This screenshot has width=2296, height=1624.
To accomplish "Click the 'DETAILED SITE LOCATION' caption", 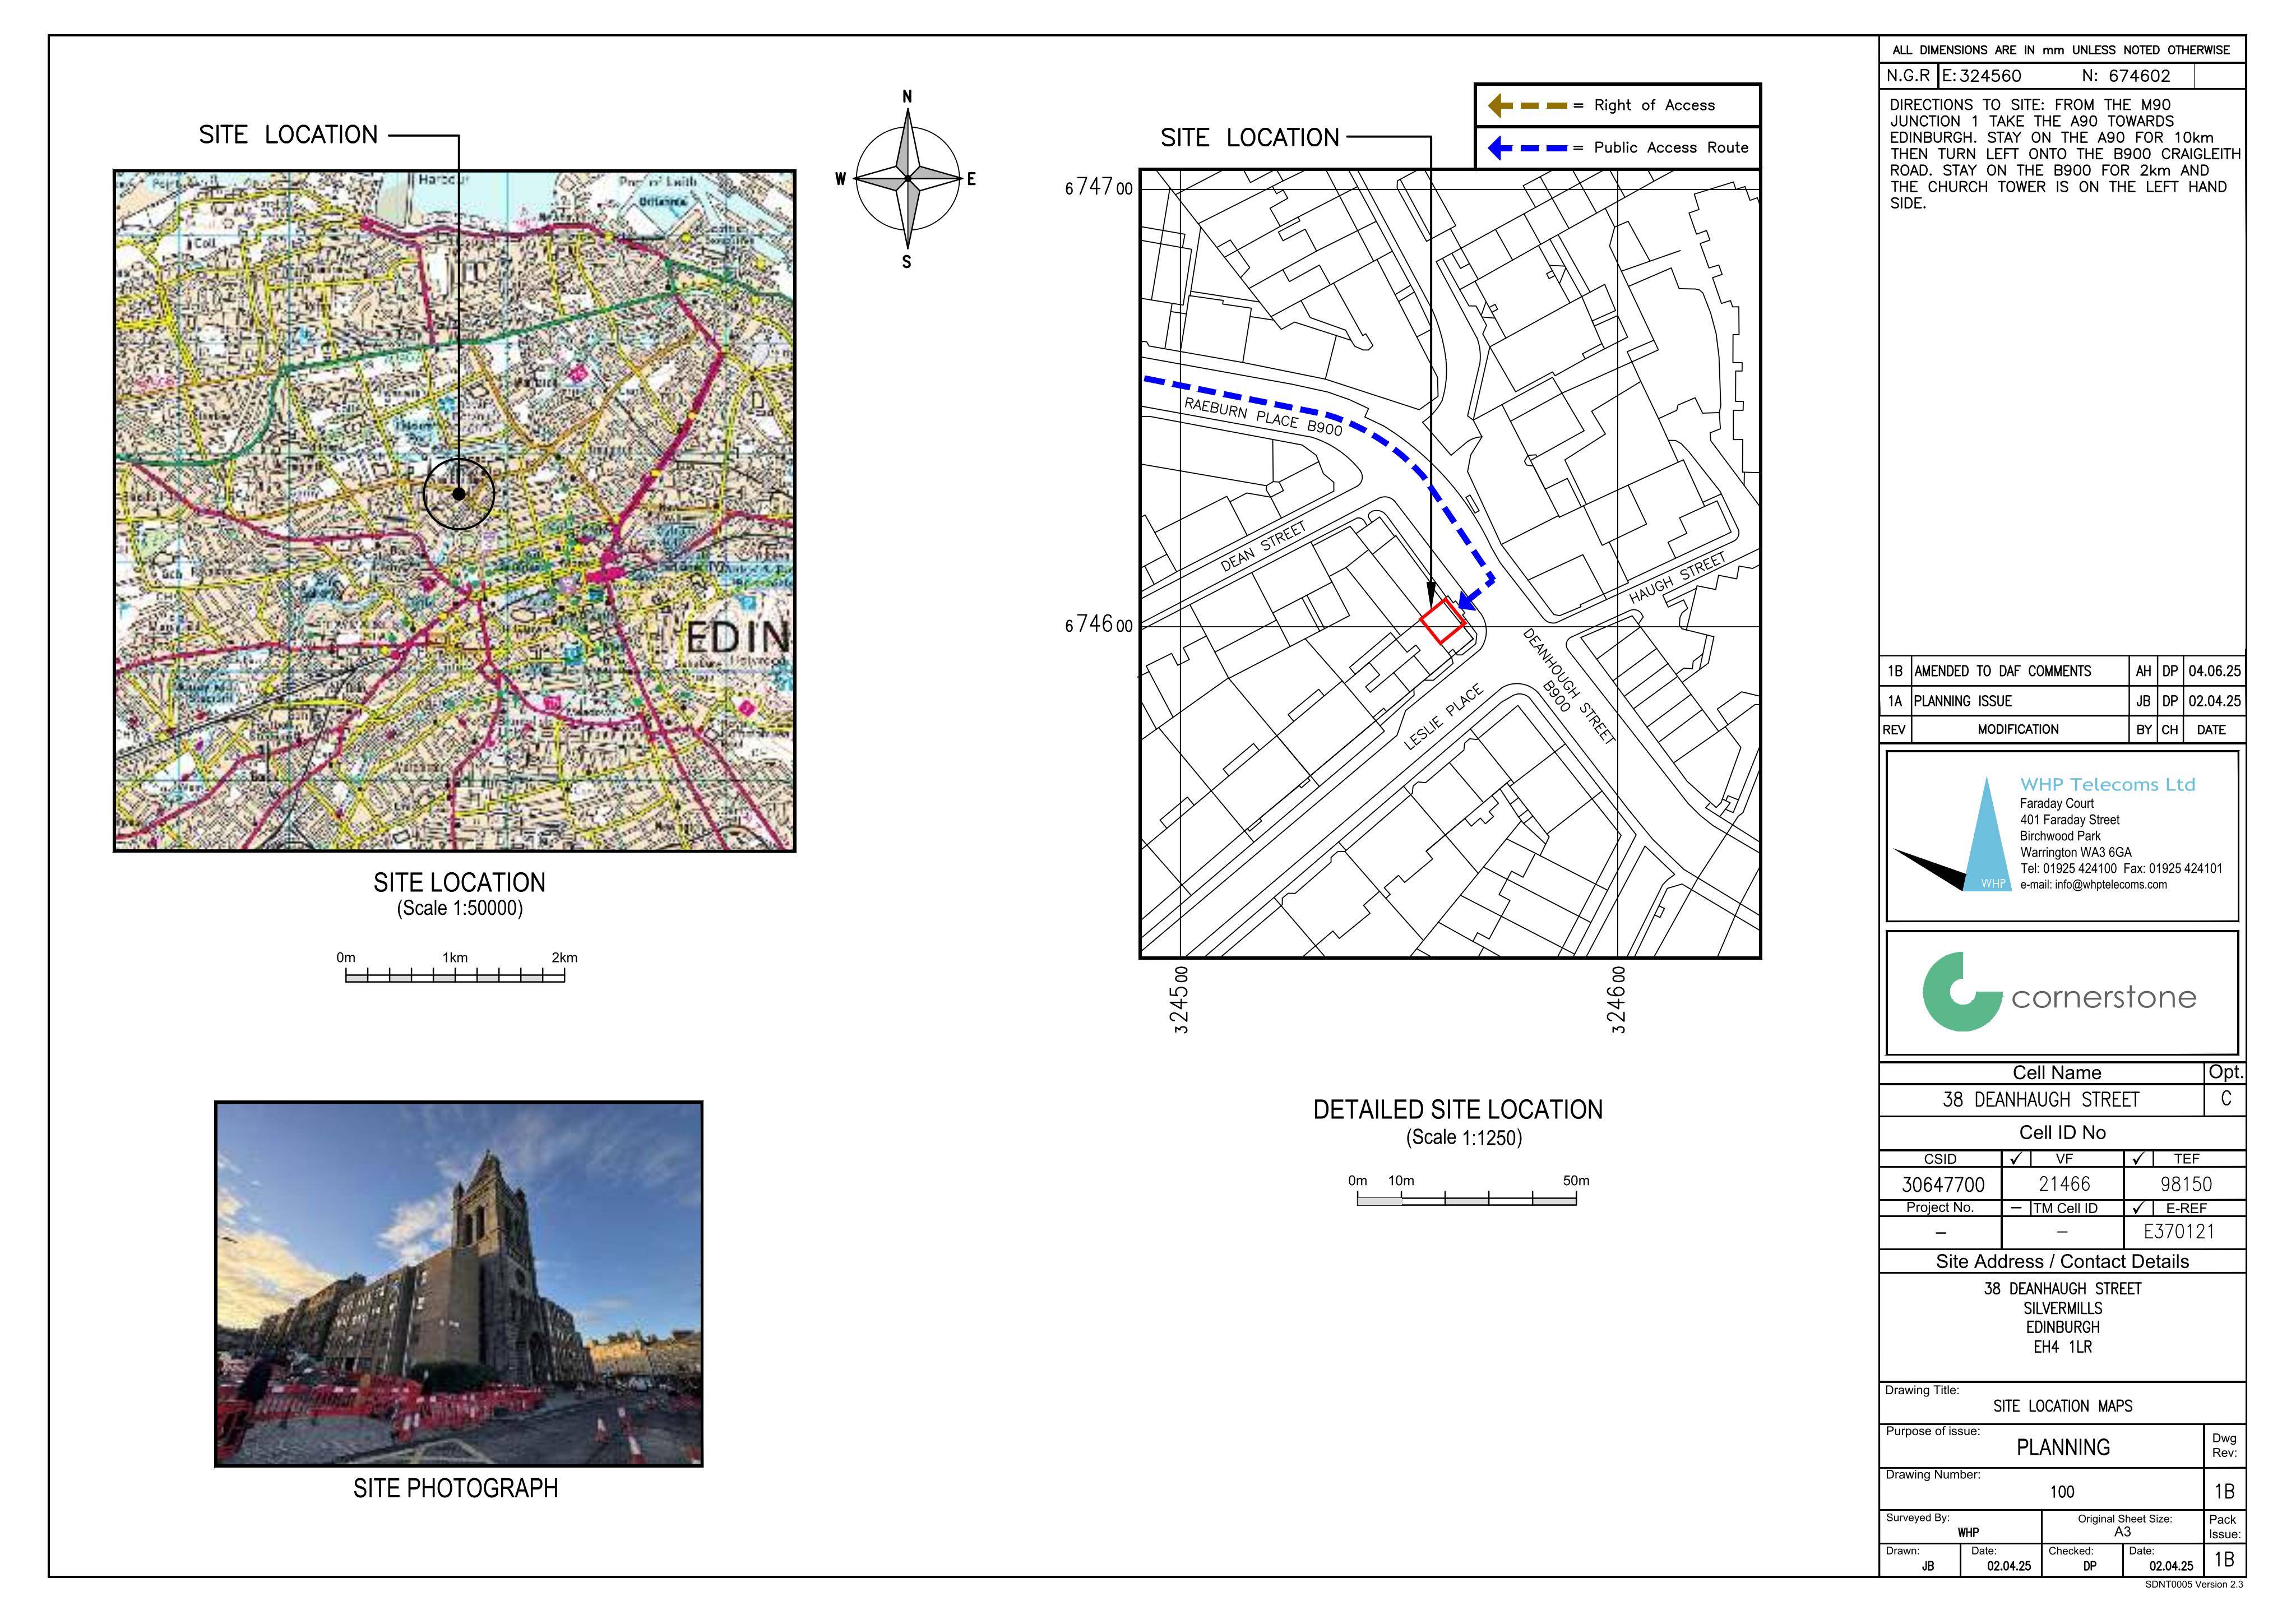I will [x=1458, y=1110].
